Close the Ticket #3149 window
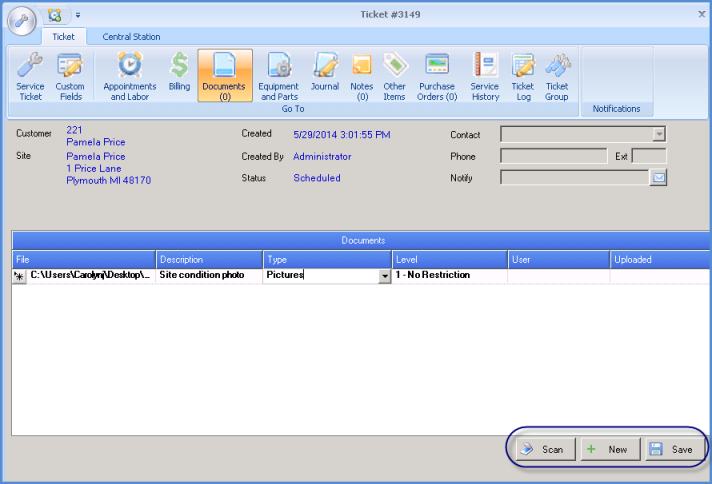The width and height of the screenshot is (712, 484). pos(702,14)
